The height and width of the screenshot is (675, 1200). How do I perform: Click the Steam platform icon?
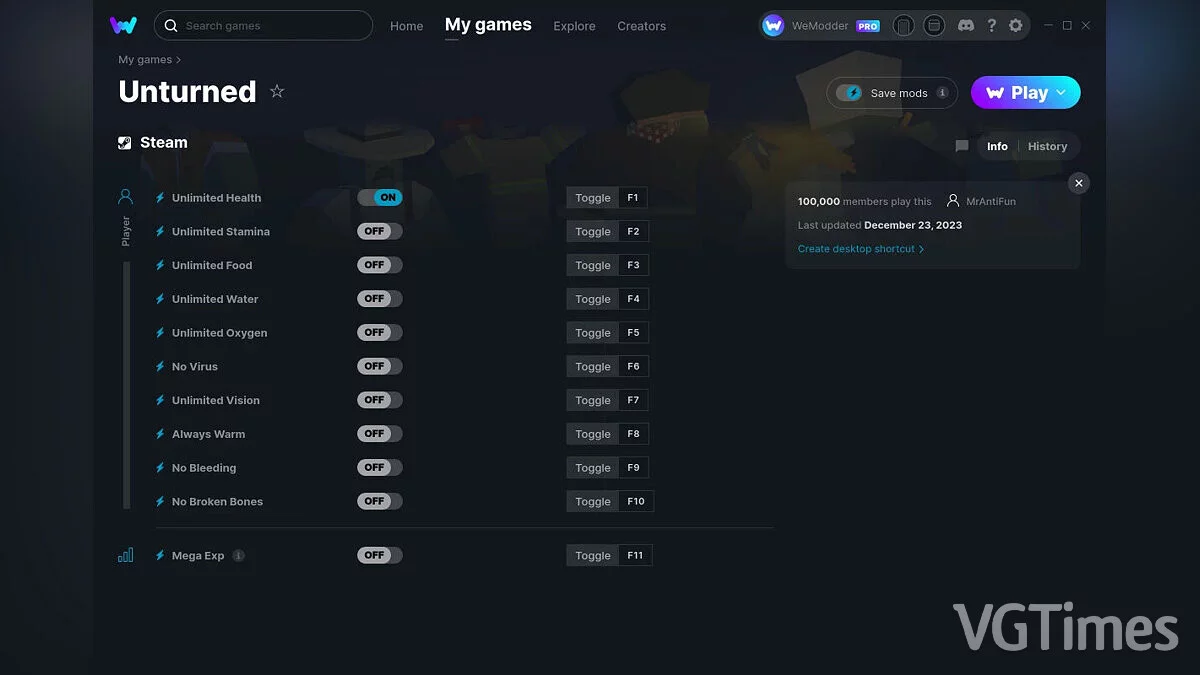tap(125, 143)
